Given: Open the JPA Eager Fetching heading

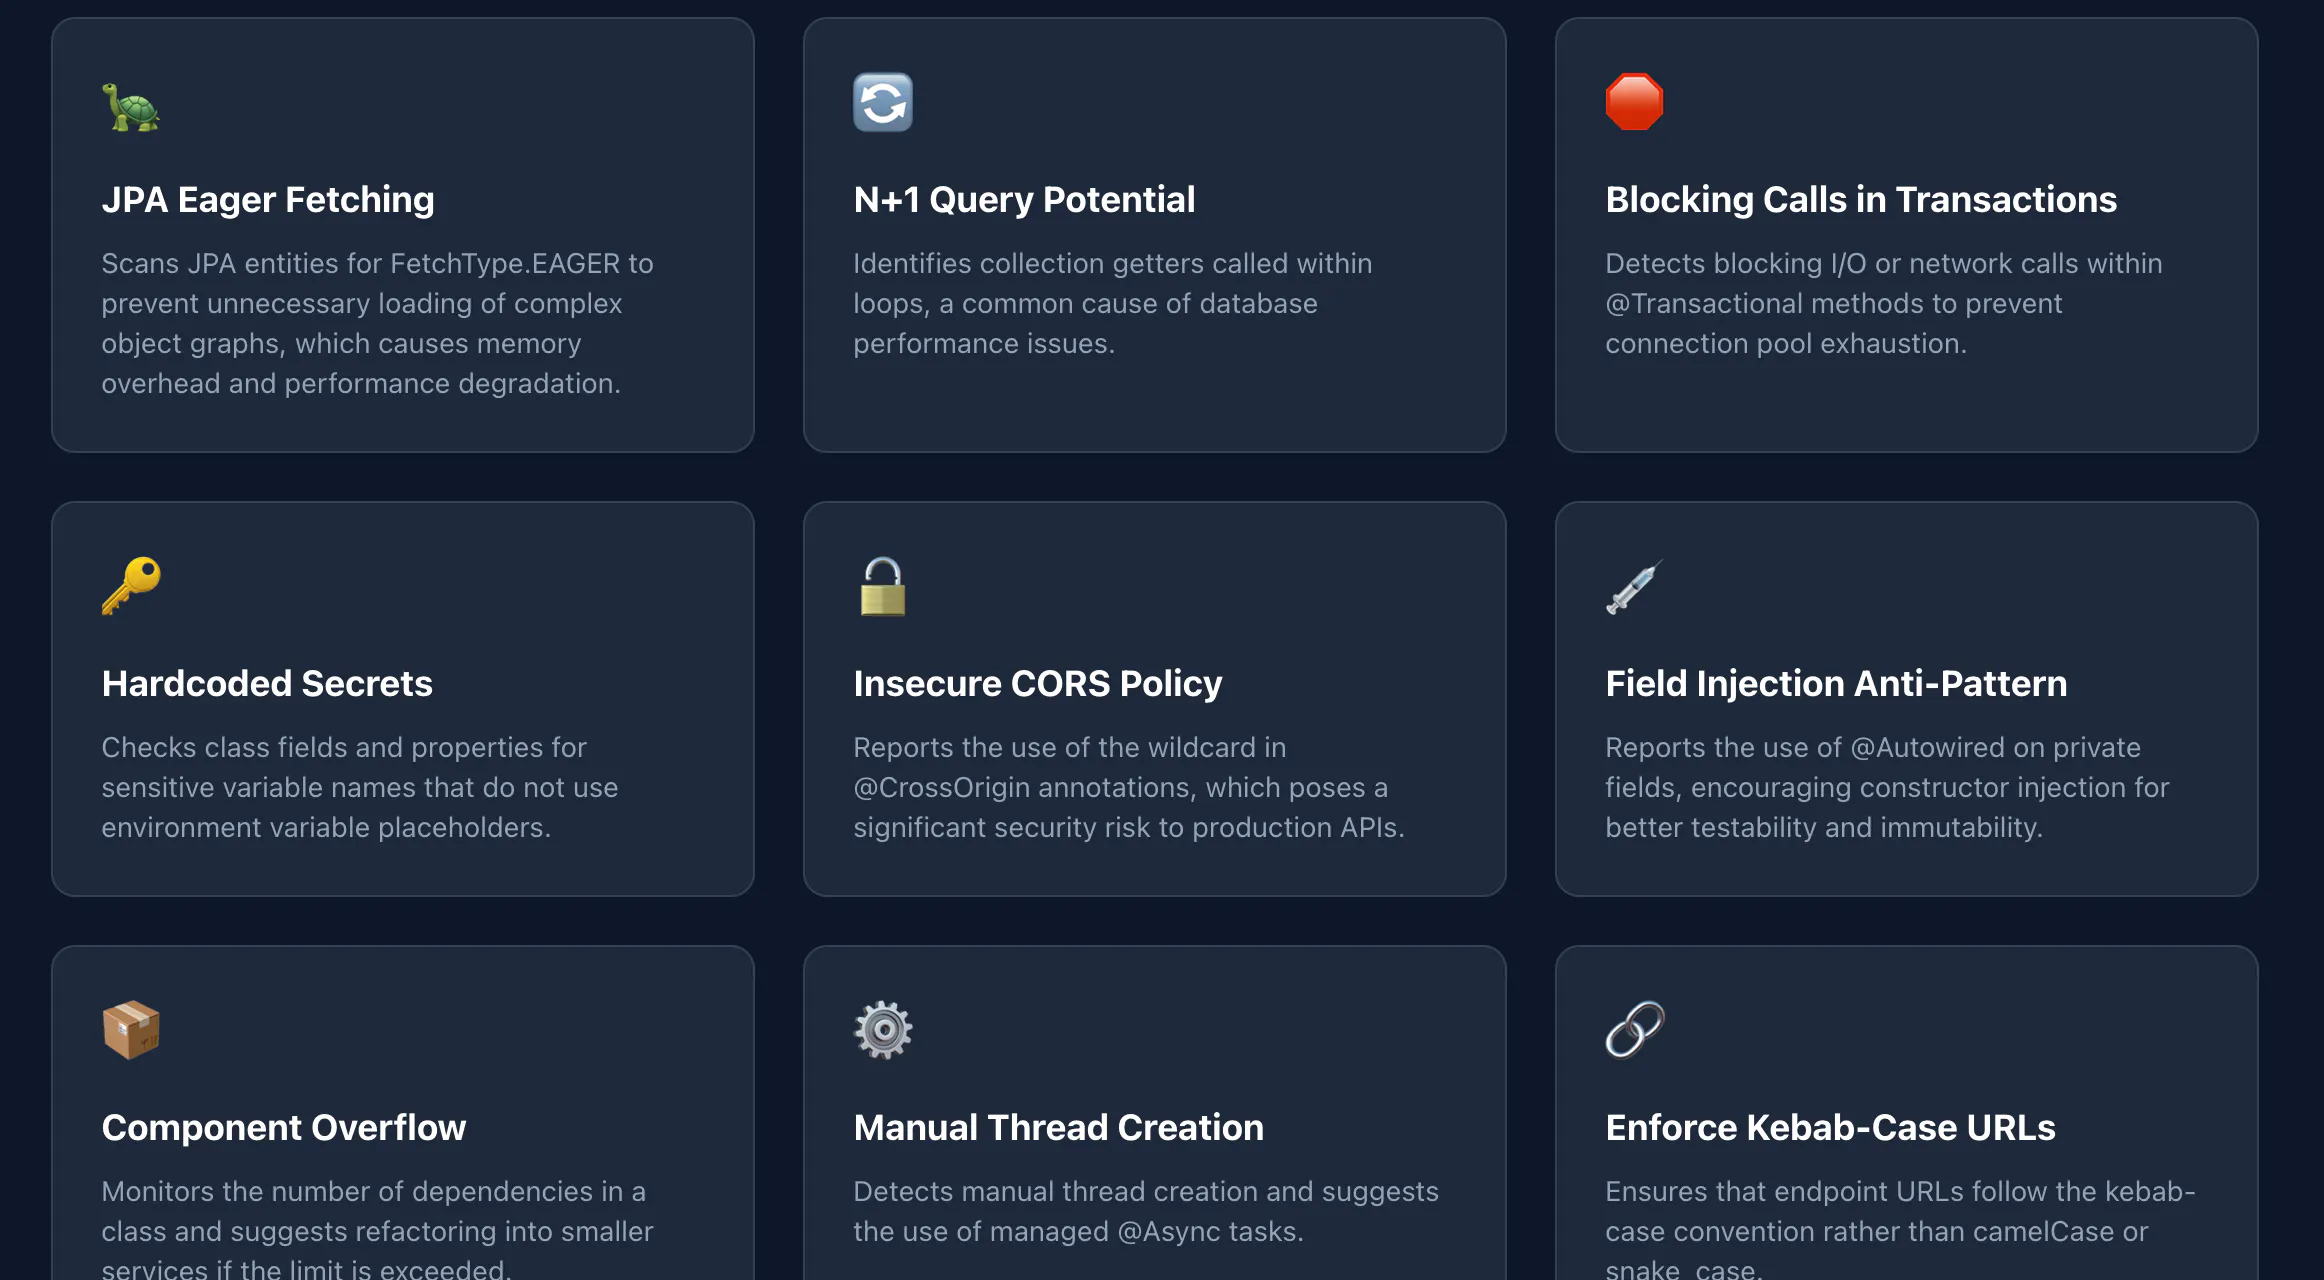Looking at the screenshot, I should [x=268, y=199].
